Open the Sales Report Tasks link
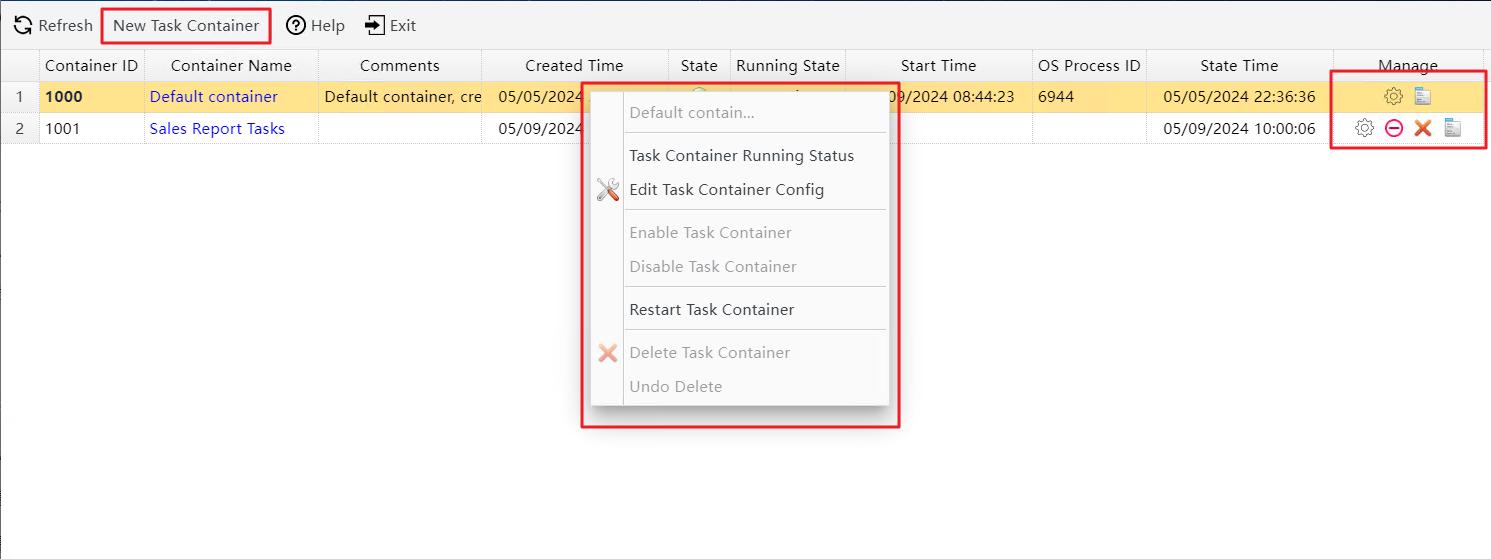 tap(217, 129)
